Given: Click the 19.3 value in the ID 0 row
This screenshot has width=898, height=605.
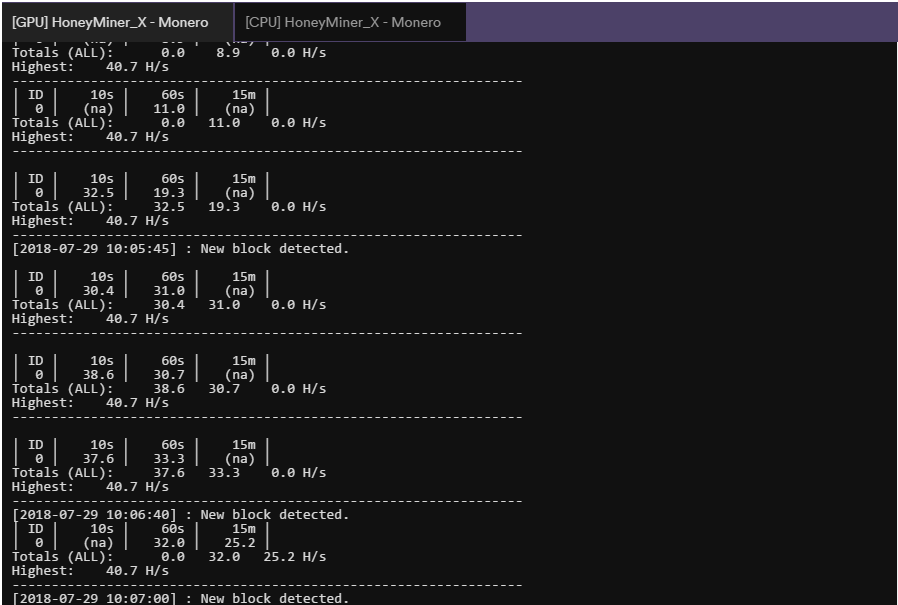Looking at the screenshot, I should click(169, 193).
